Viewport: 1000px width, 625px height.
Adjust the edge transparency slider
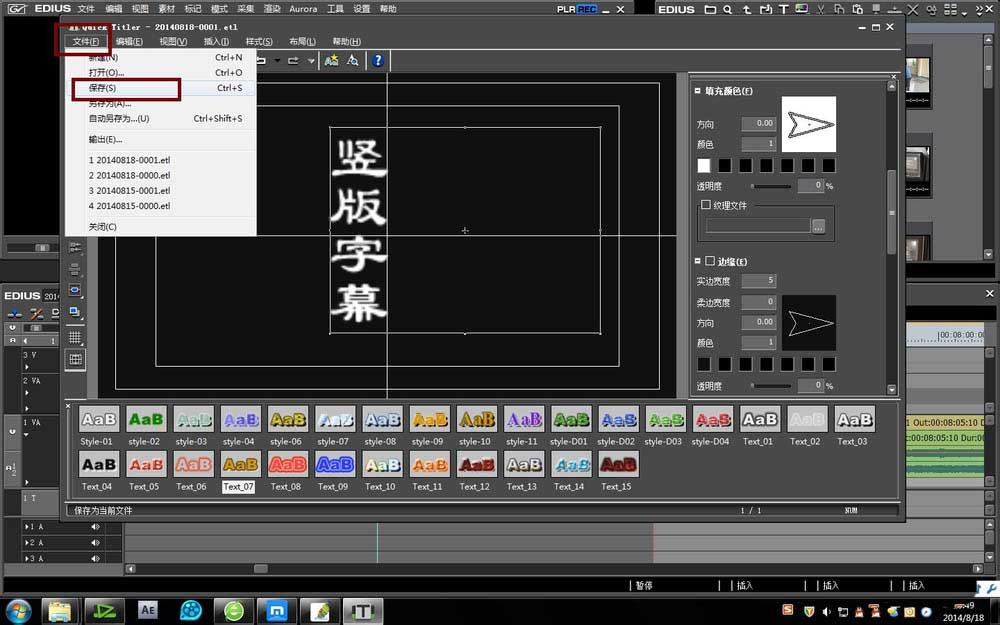(771, 386)
